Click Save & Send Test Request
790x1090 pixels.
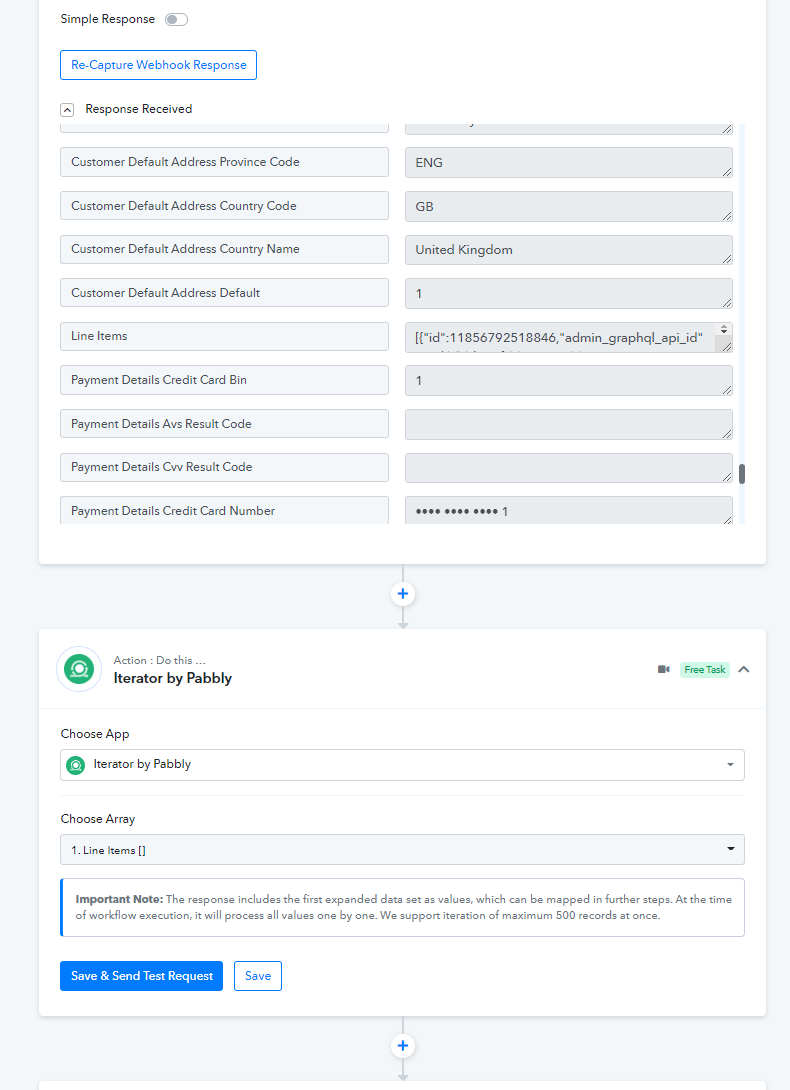[x=141, y=976]
